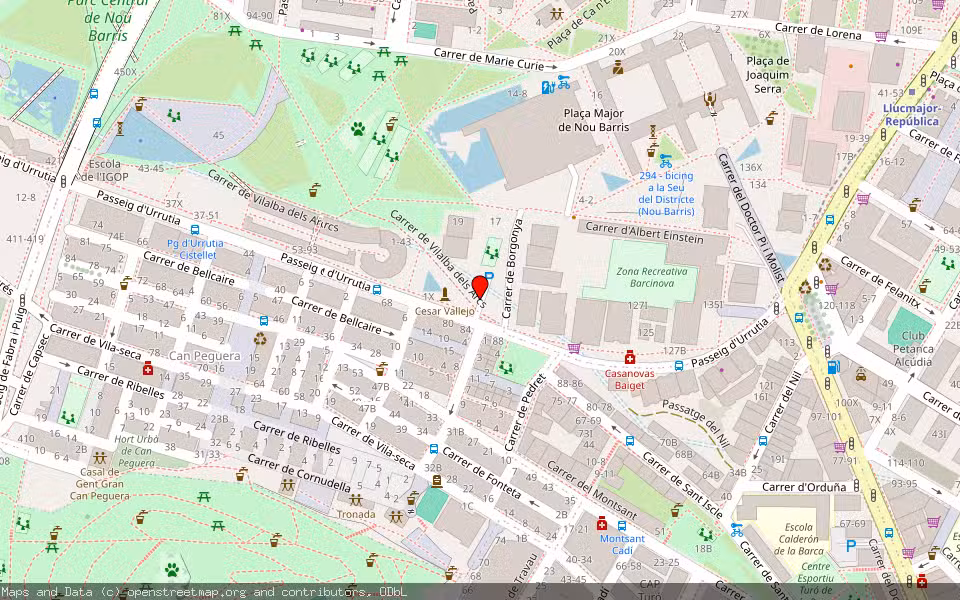Click the Can Peguera neighbourhood label

pyautogui.click(x=204, y=356)
